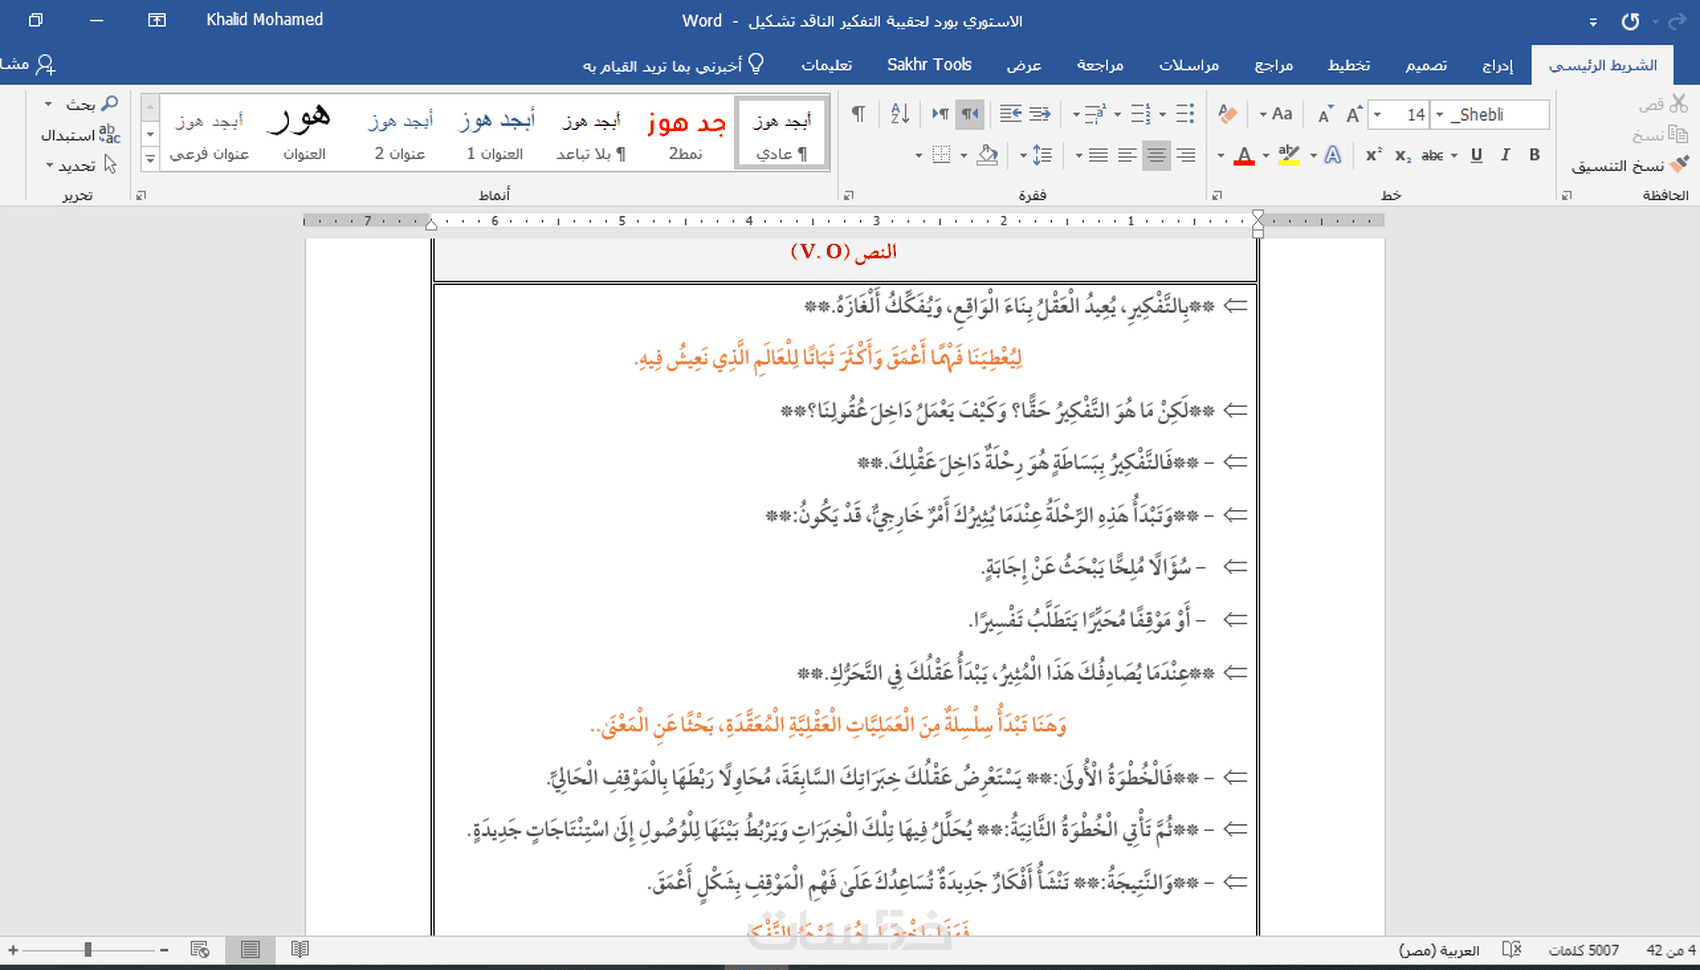Open the عرض ribbon tab
Screen dimensions: 1700x970
click(1023, 65)
